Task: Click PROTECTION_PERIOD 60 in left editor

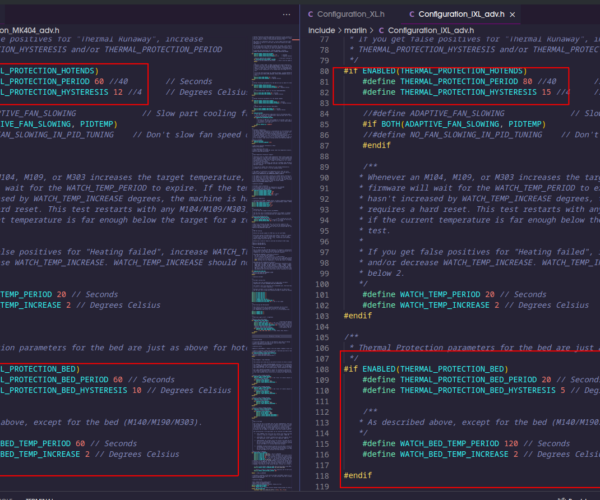Action: pyautogui.click(x=56, y=81)
